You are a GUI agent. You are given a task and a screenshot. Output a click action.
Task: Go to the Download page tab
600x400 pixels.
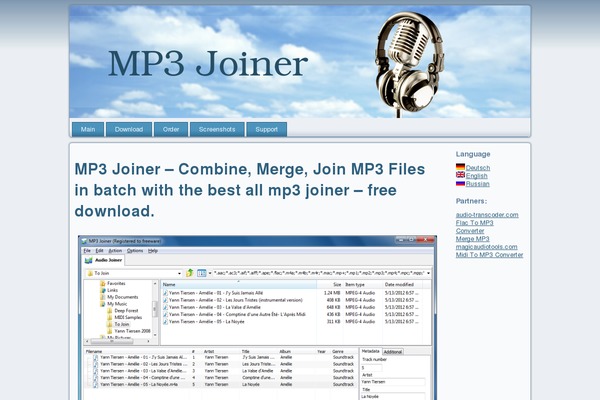(129, 129)
